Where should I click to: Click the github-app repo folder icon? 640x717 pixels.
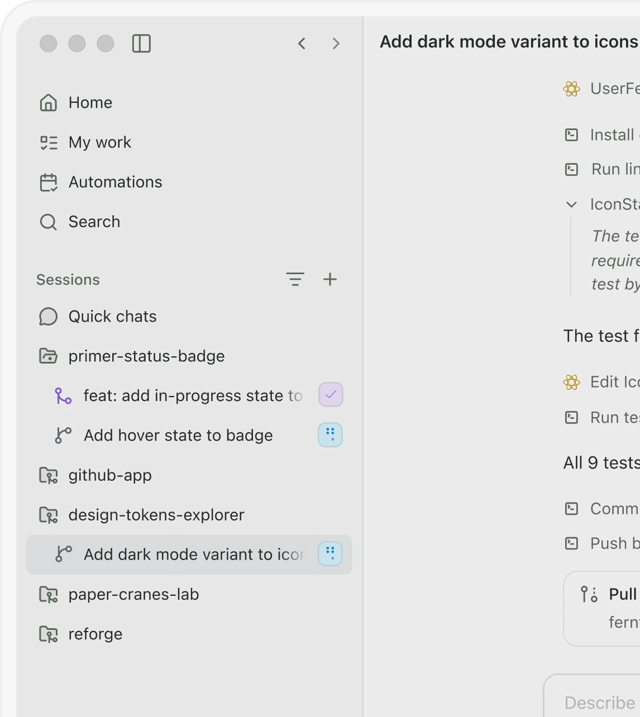[x=48, y=476]
